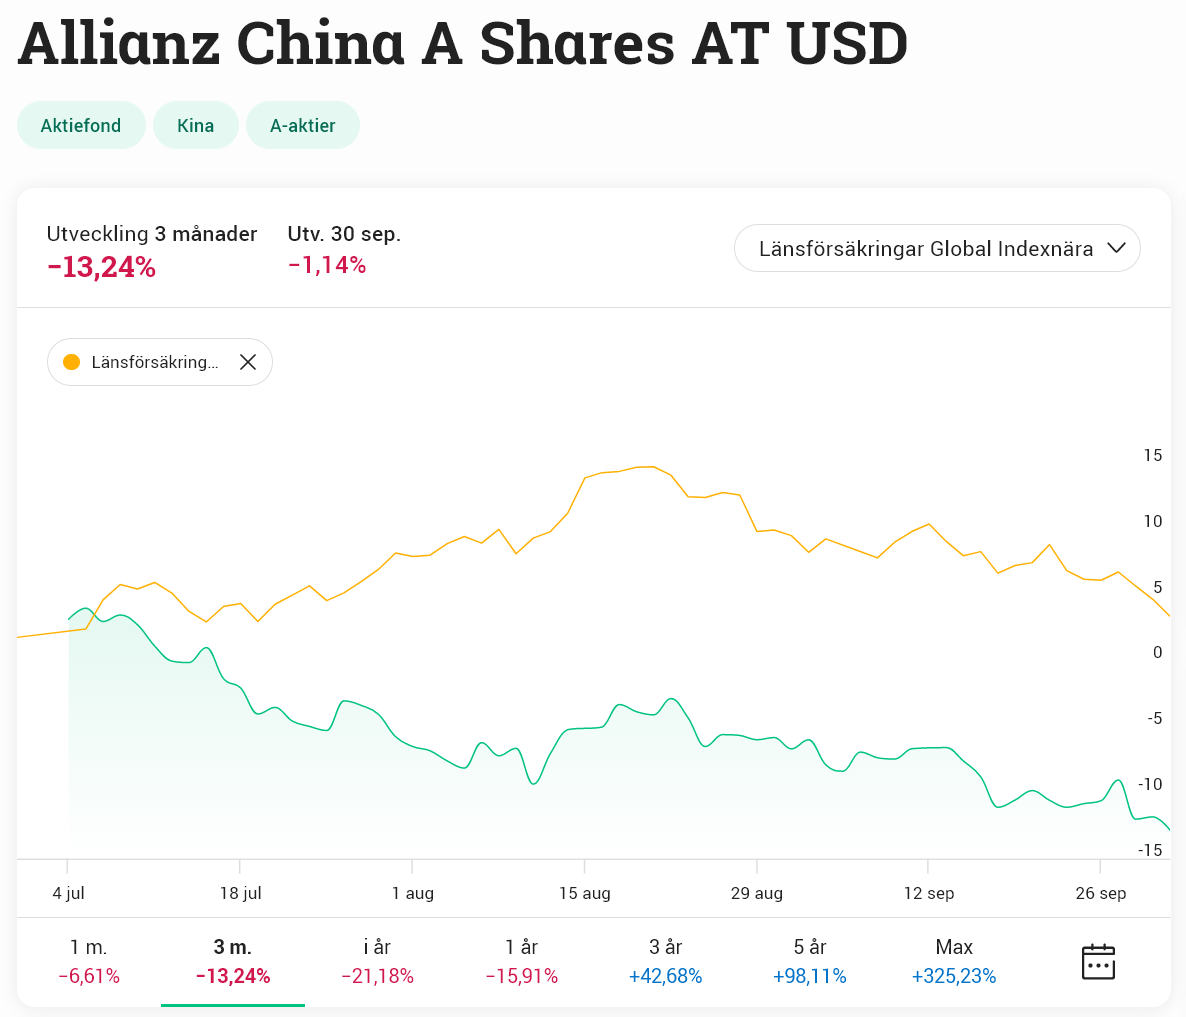
Task: Select the 1 m. period tab
Action: (x=88, y=961)
